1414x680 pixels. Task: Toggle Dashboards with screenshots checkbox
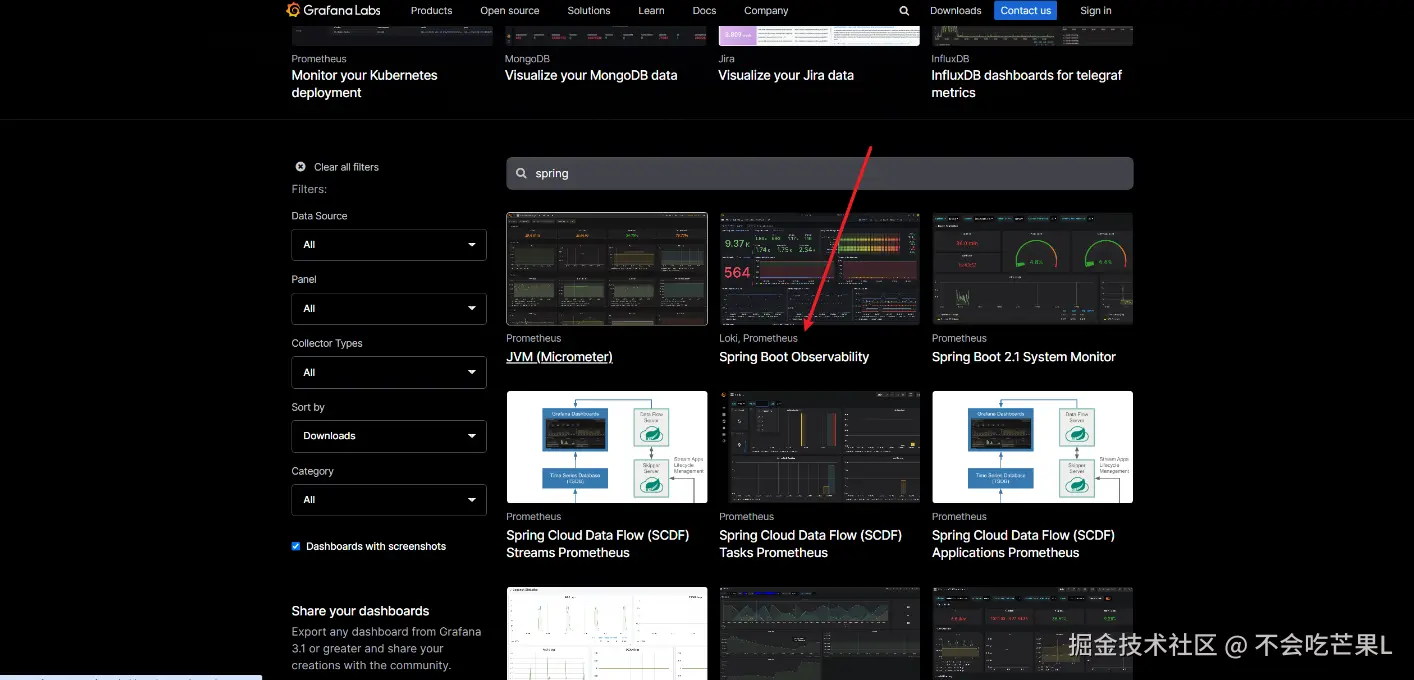[296, 546]
